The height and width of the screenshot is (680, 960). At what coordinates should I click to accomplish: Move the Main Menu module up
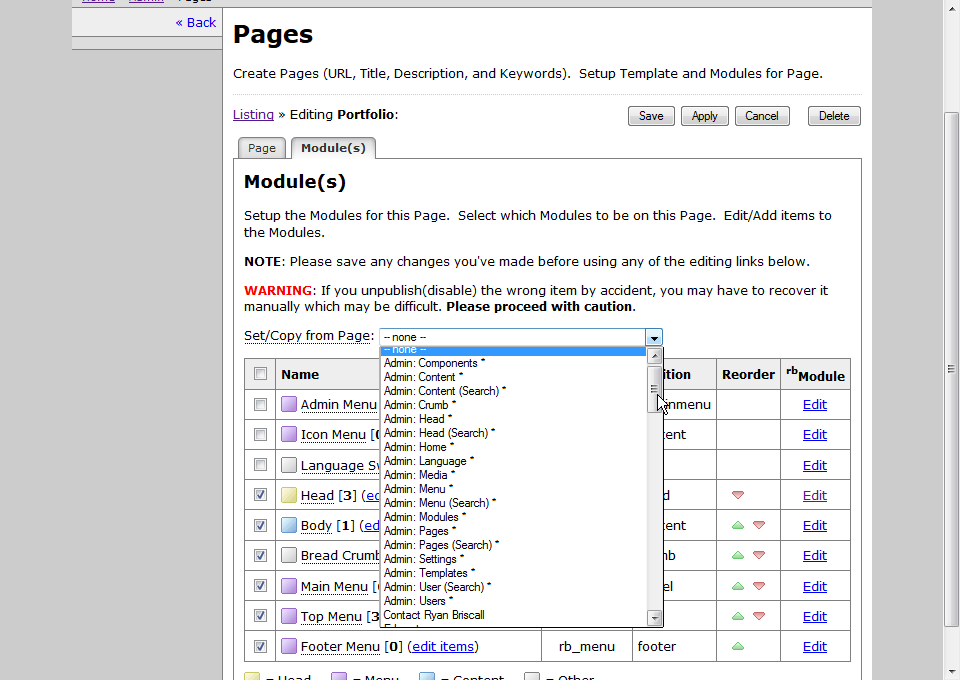click(738, 586)
